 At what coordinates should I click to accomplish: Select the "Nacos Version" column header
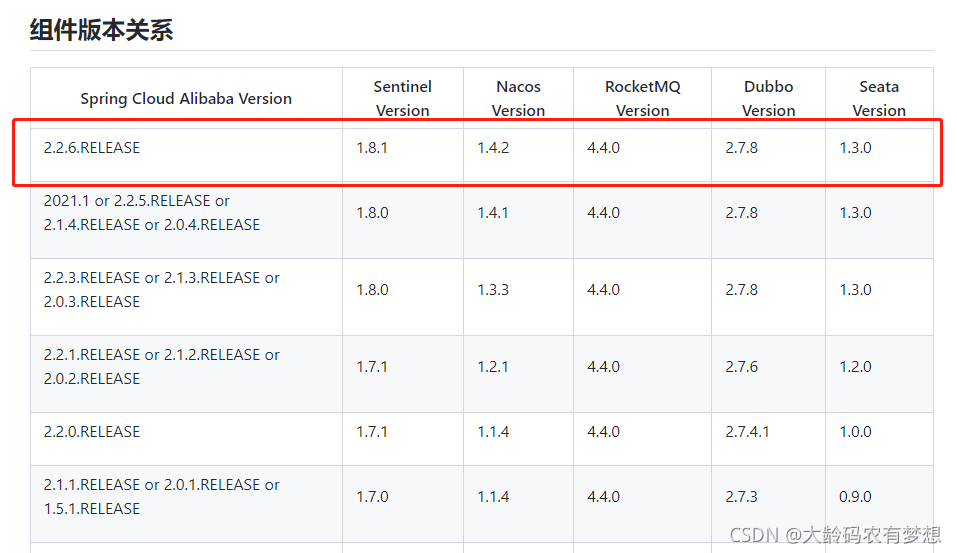click(x=518, y=98)
